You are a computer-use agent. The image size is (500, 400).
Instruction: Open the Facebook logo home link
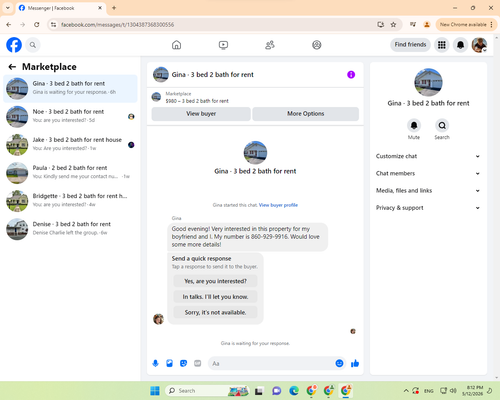tap(14, 45)
